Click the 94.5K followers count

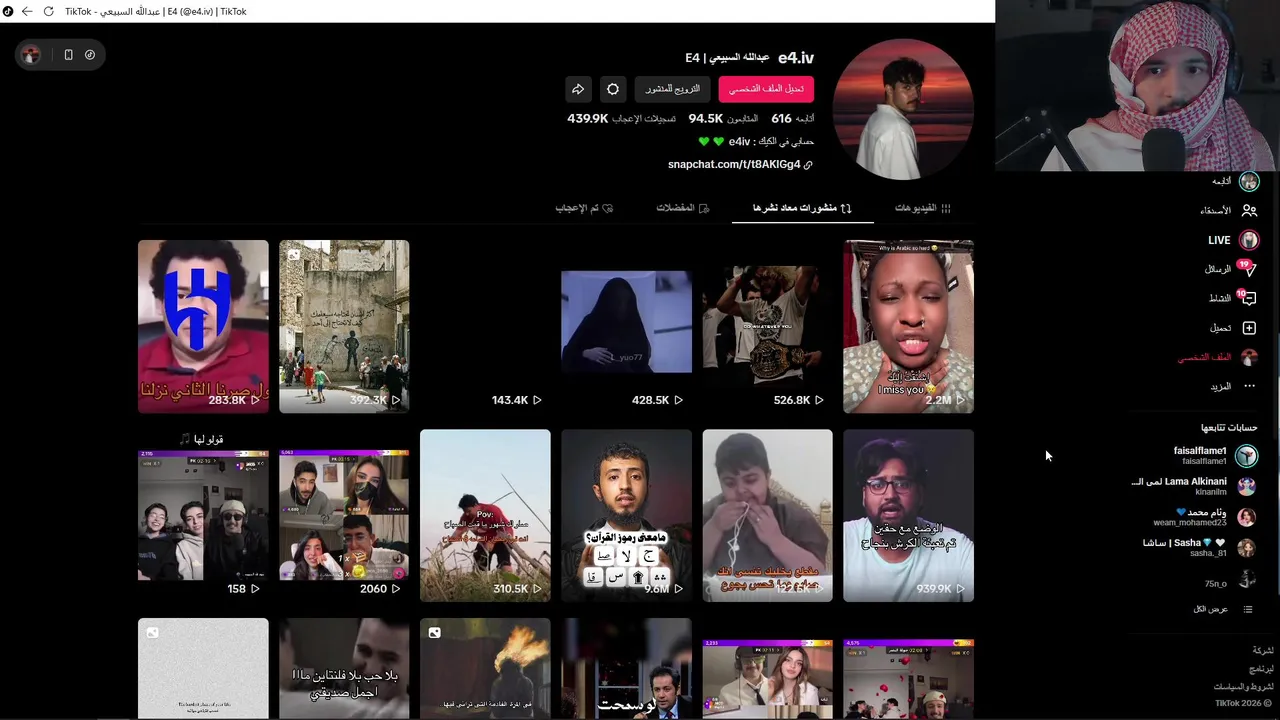[706, 118]
